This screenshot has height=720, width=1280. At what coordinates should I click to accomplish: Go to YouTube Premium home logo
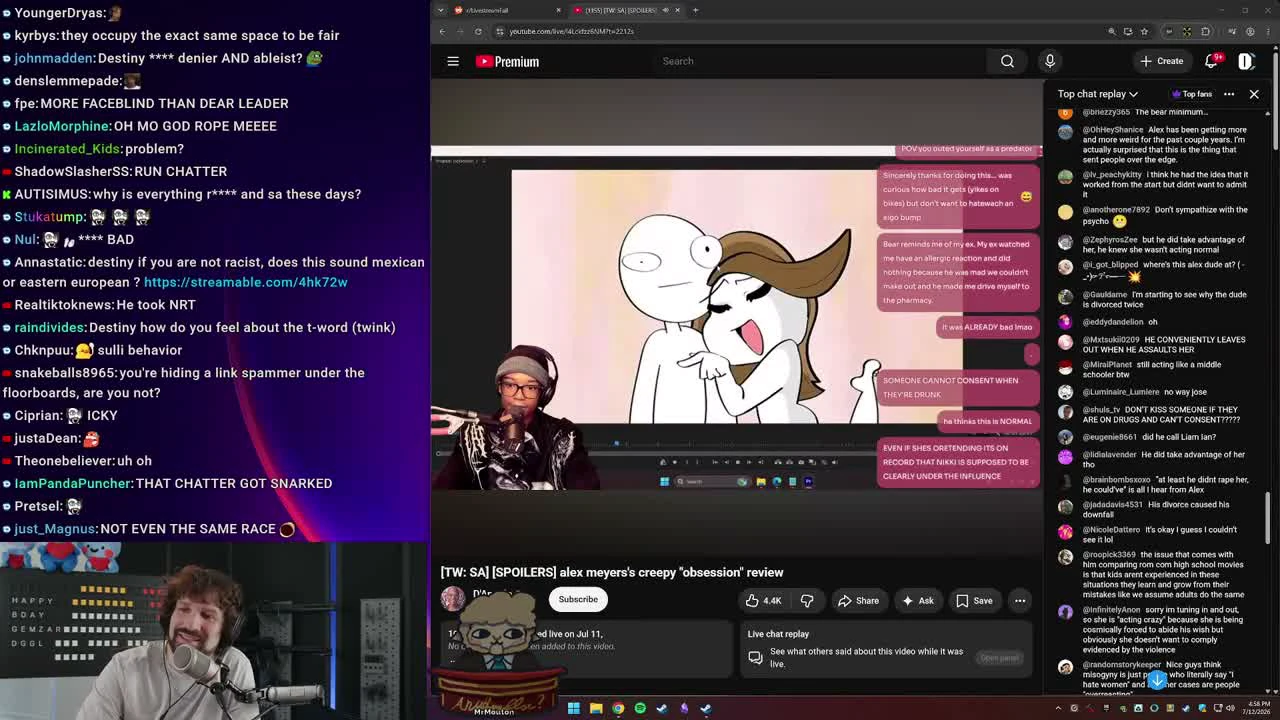pyautogui.click(x=507, y=61)
